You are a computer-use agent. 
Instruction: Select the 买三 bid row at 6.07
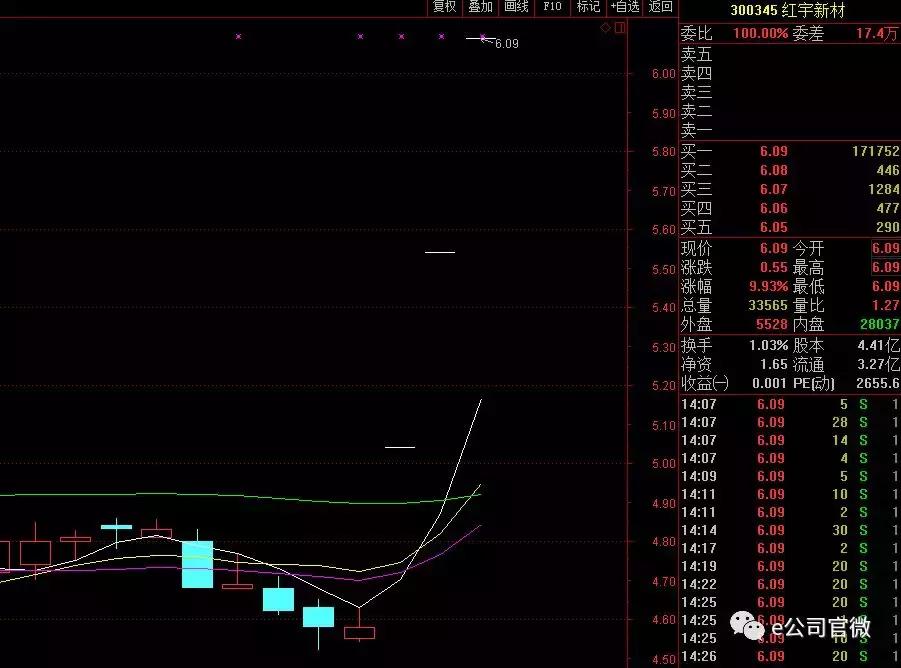pyautogui.click(x=790, y=190)
